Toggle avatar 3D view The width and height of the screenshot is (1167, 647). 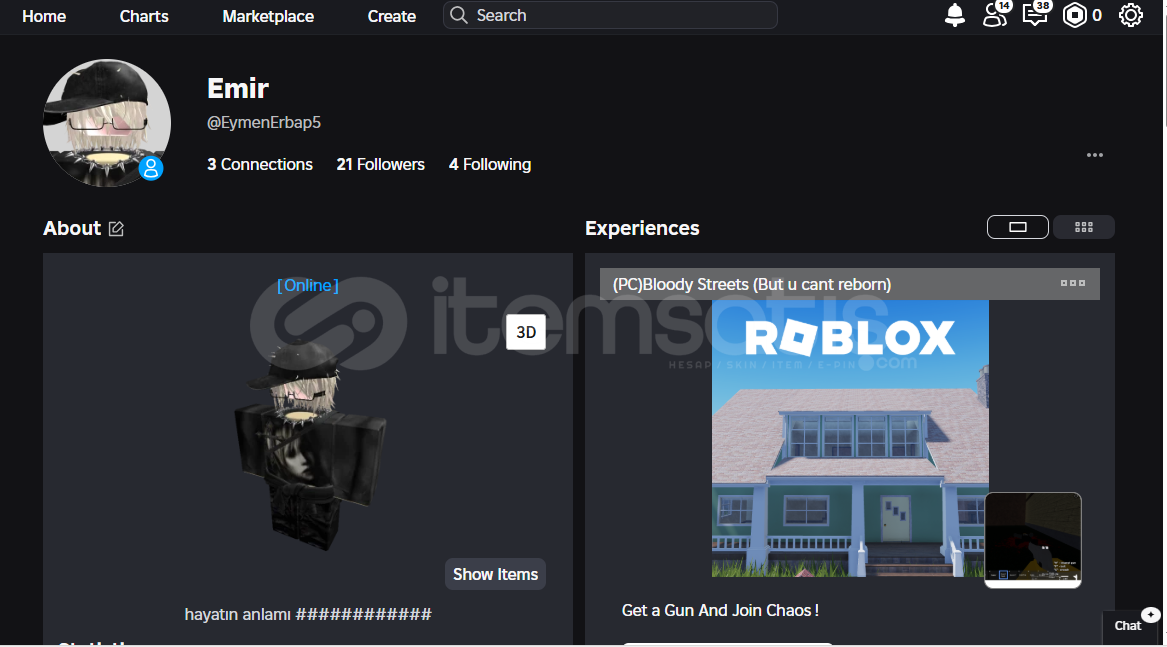click(x=525, y=332)
